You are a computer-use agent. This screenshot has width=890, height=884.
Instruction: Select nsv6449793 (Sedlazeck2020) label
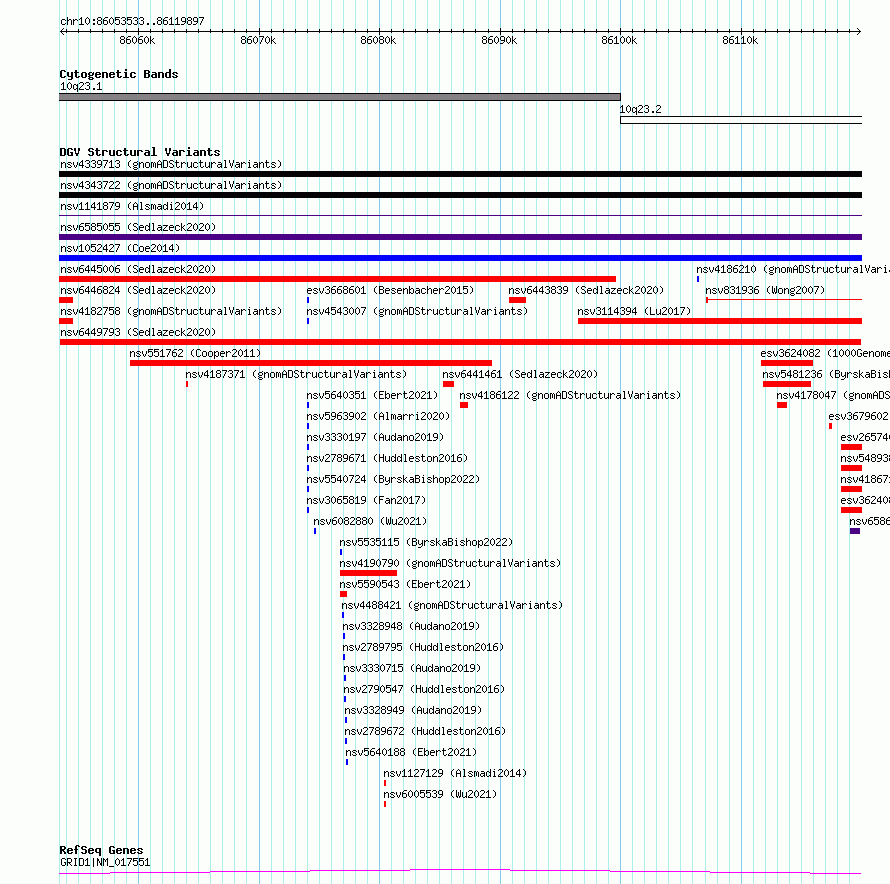point(138,332)
